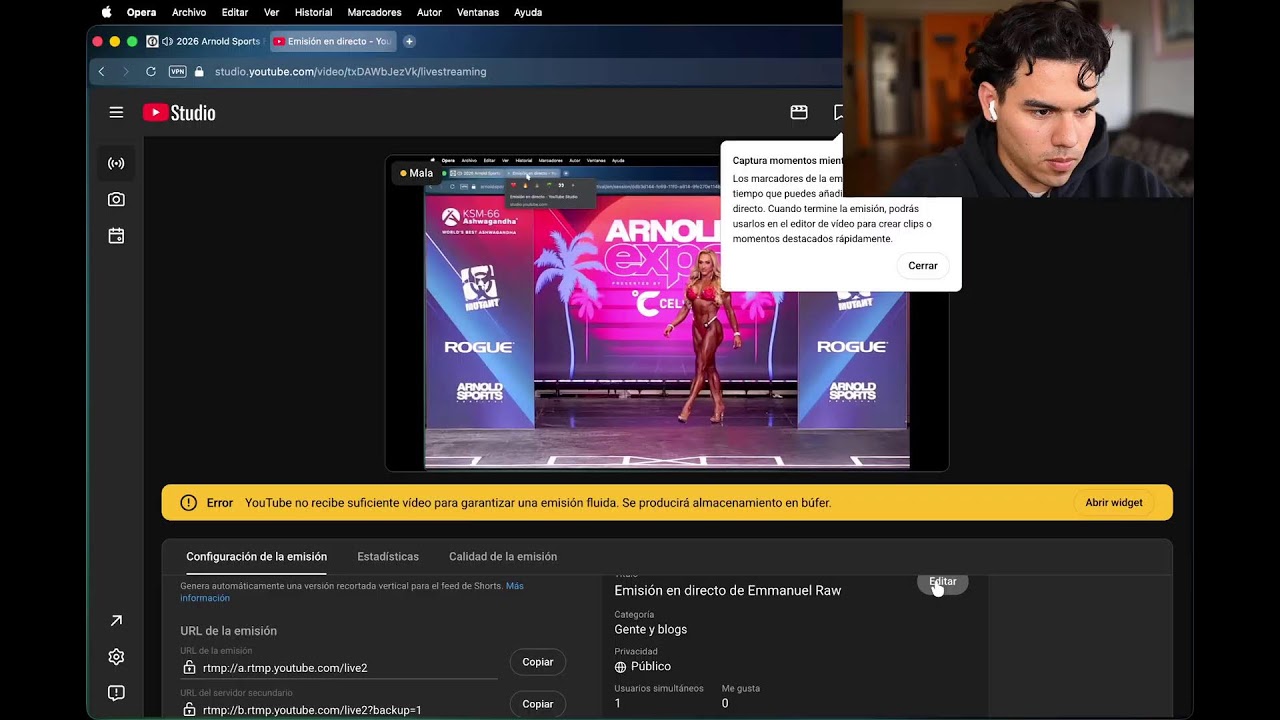The image size is (1280, 720).
Task: Open the Archivo menu
Action: [x=189, y=12]
